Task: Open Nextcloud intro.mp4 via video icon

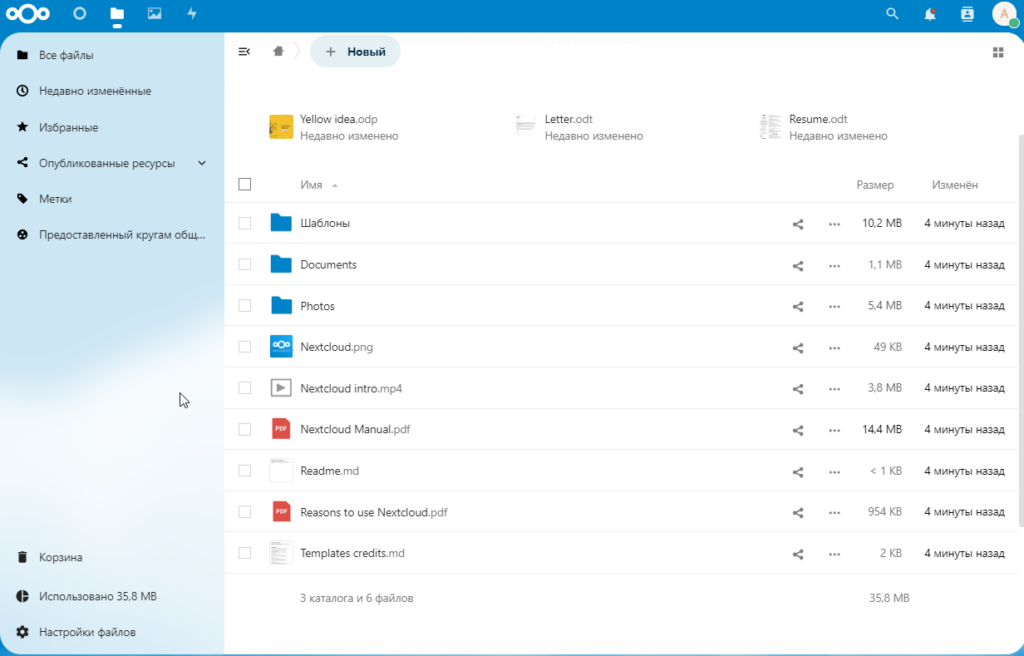Action: click(x=281, y=387)
